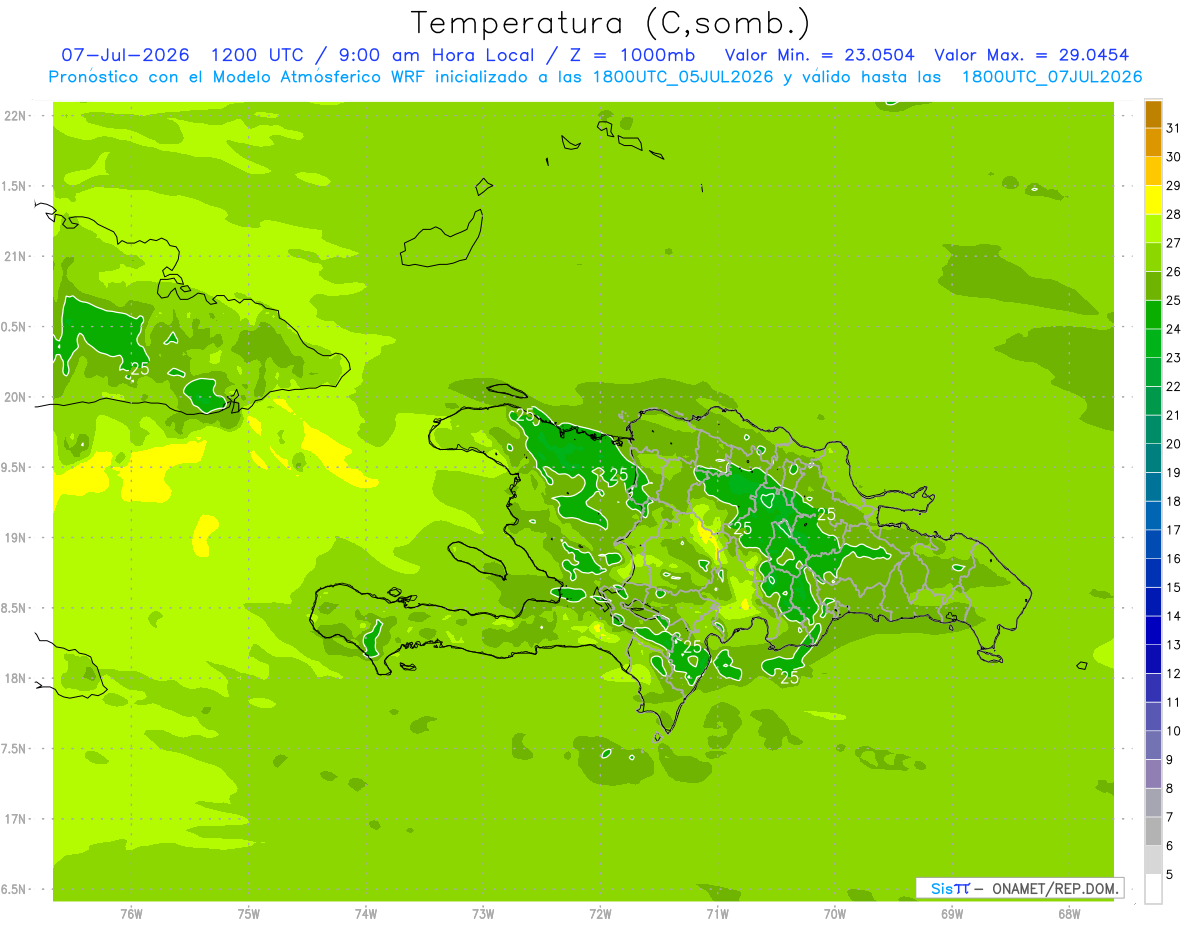Click the 25 contour label over Cuba
Image resolution: width=1200 pixels, height=927 pixels.
pos(140,368)
